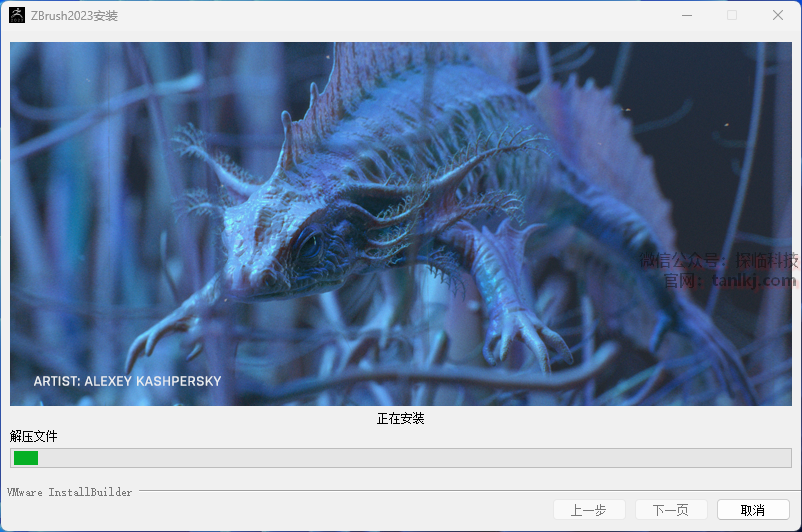The image size is (802, 532).
Task: Click the ARTIST: ALEXEY KASHPERSKY credit text
Action: click(127, 381)
